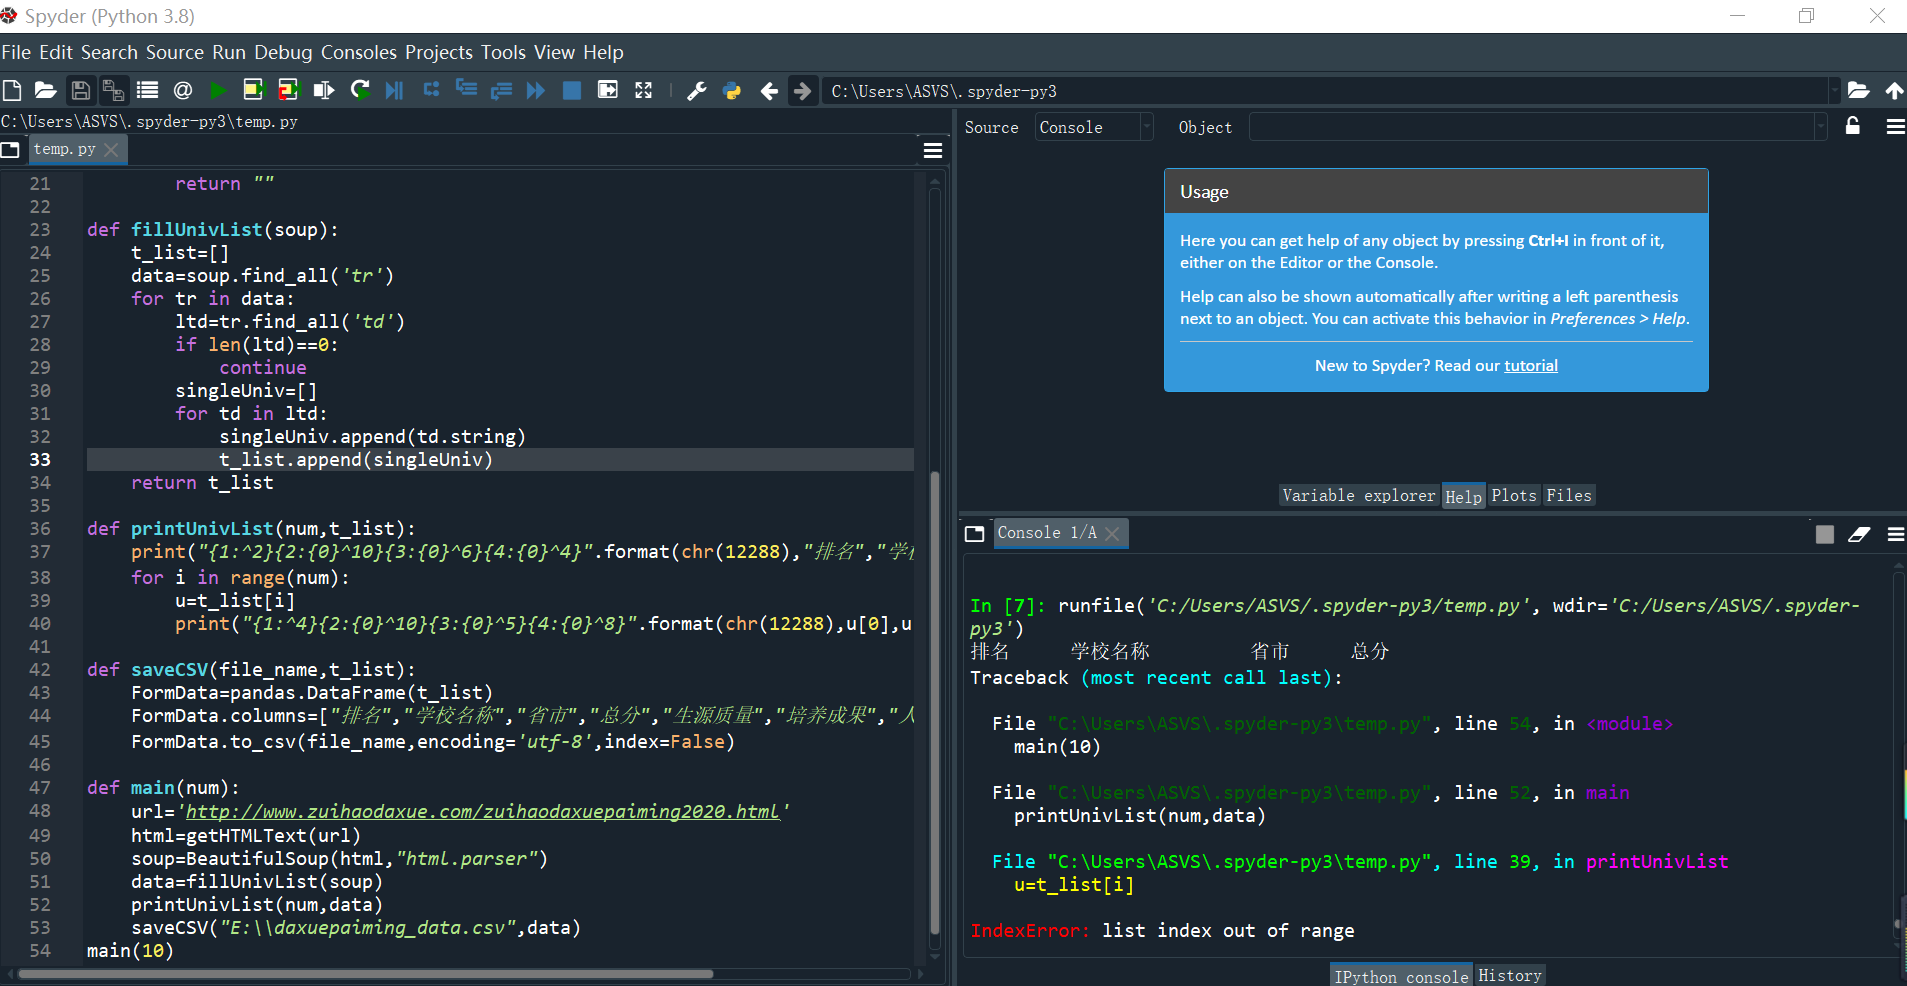Click the IndexError text in console
Viewport: 1907px width, 986px height.
(1030, 931)
